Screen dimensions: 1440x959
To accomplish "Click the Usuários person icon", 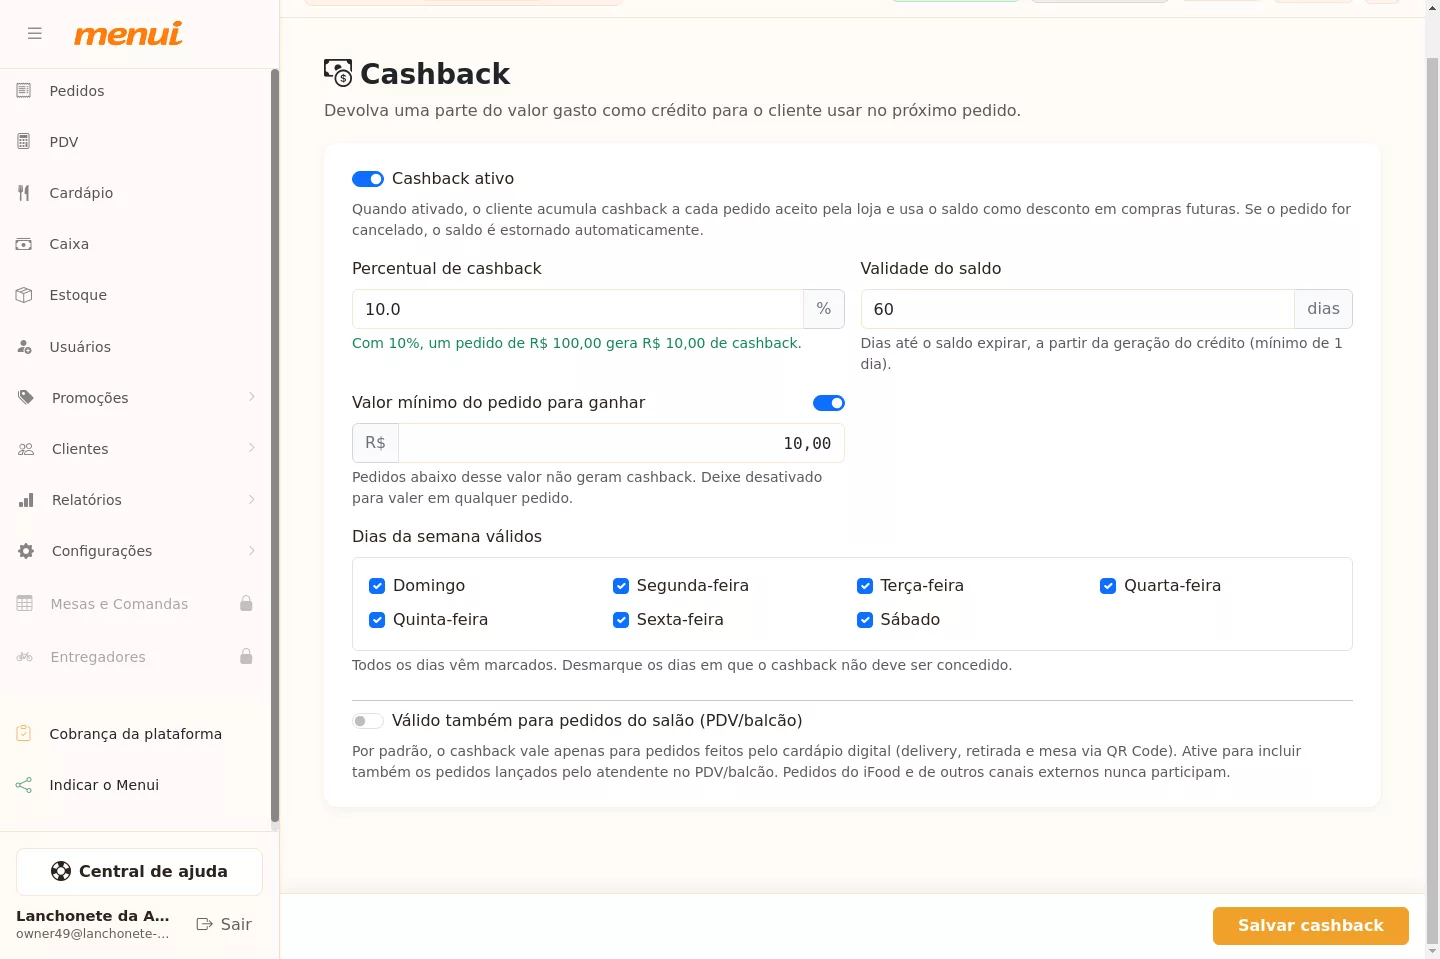I will coord(24,347).
